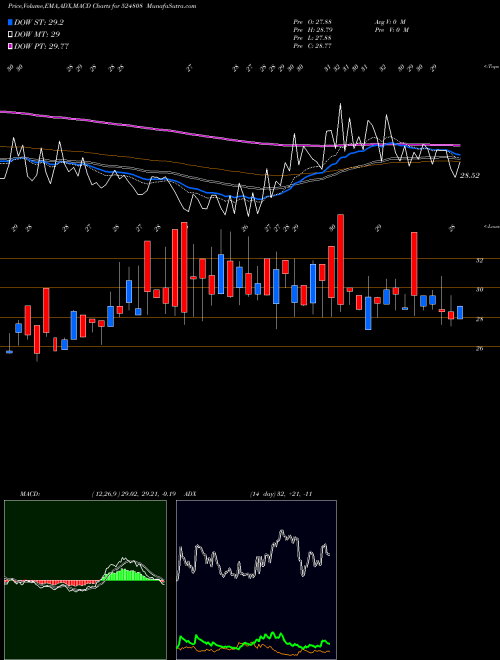Click the 26 price axis label

click(479, 349)
